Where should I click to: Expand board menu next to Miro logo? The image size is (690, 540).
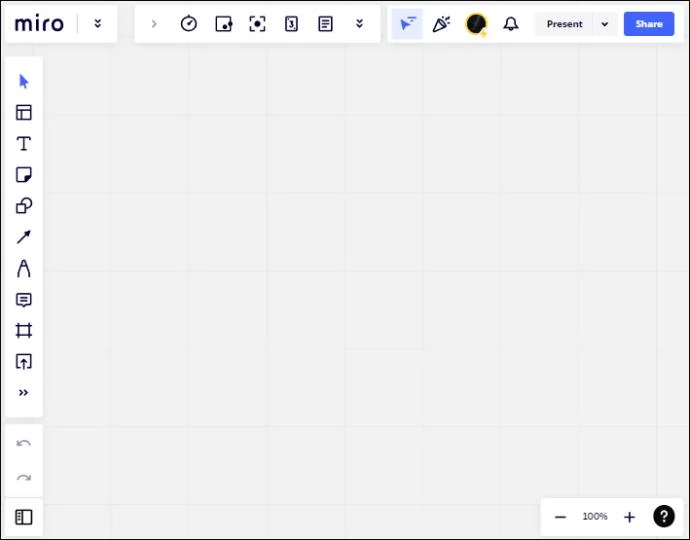click(97, 24)
